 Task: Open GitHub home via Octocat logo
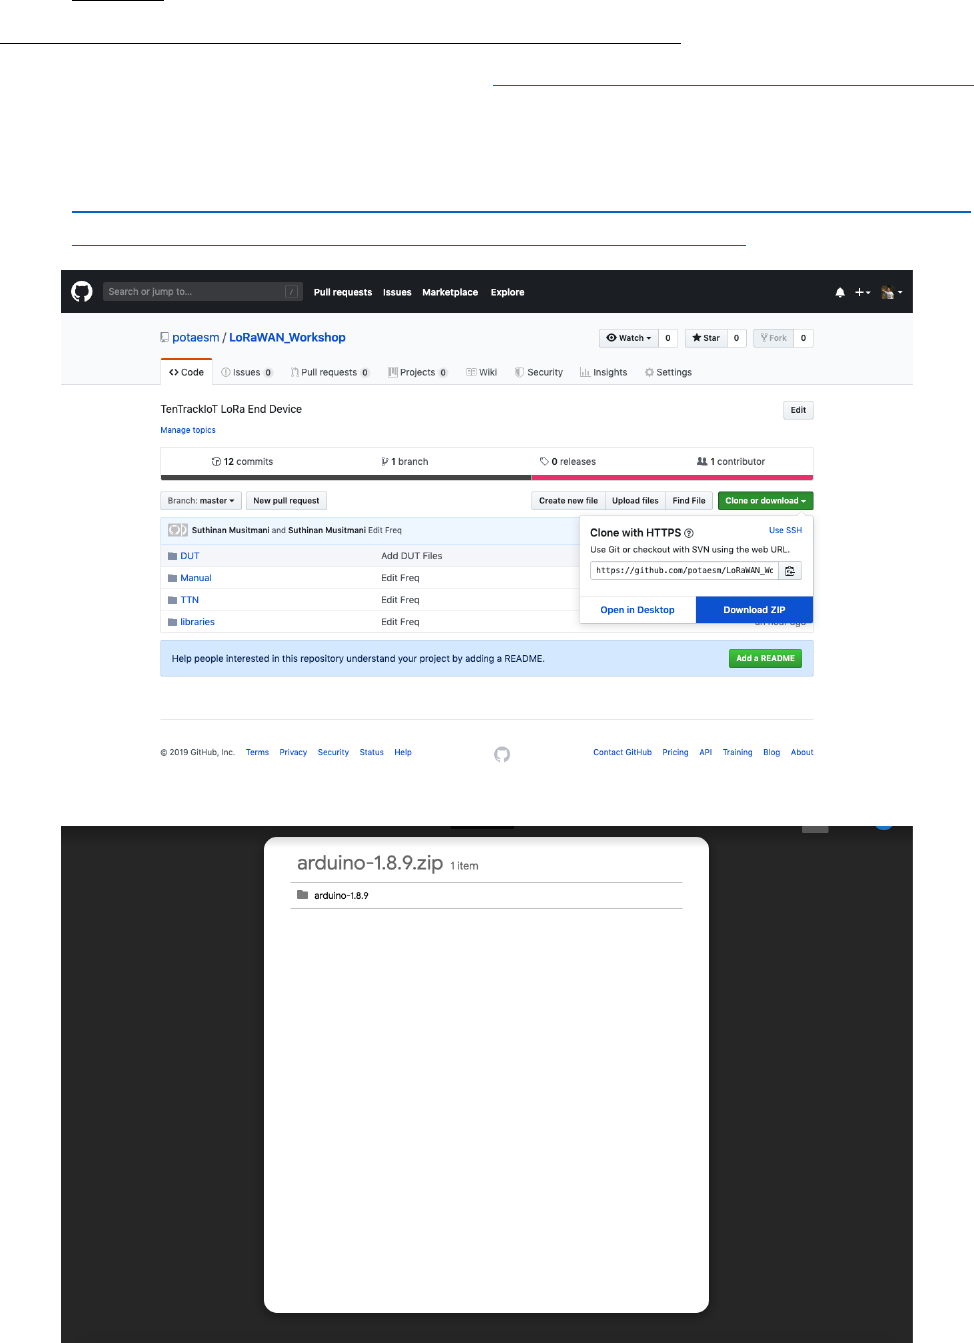point(82,291)
